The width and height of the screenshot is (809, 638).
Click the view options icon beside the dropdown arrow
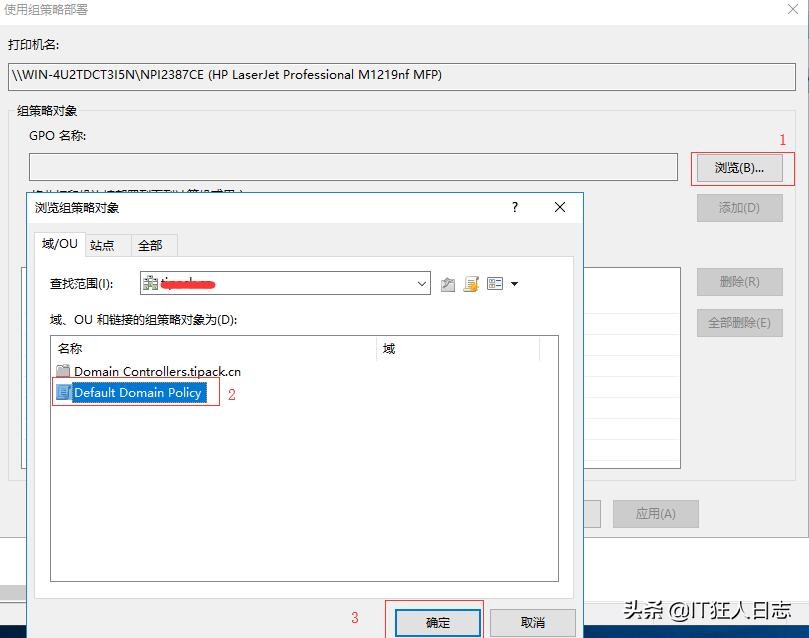494,283
